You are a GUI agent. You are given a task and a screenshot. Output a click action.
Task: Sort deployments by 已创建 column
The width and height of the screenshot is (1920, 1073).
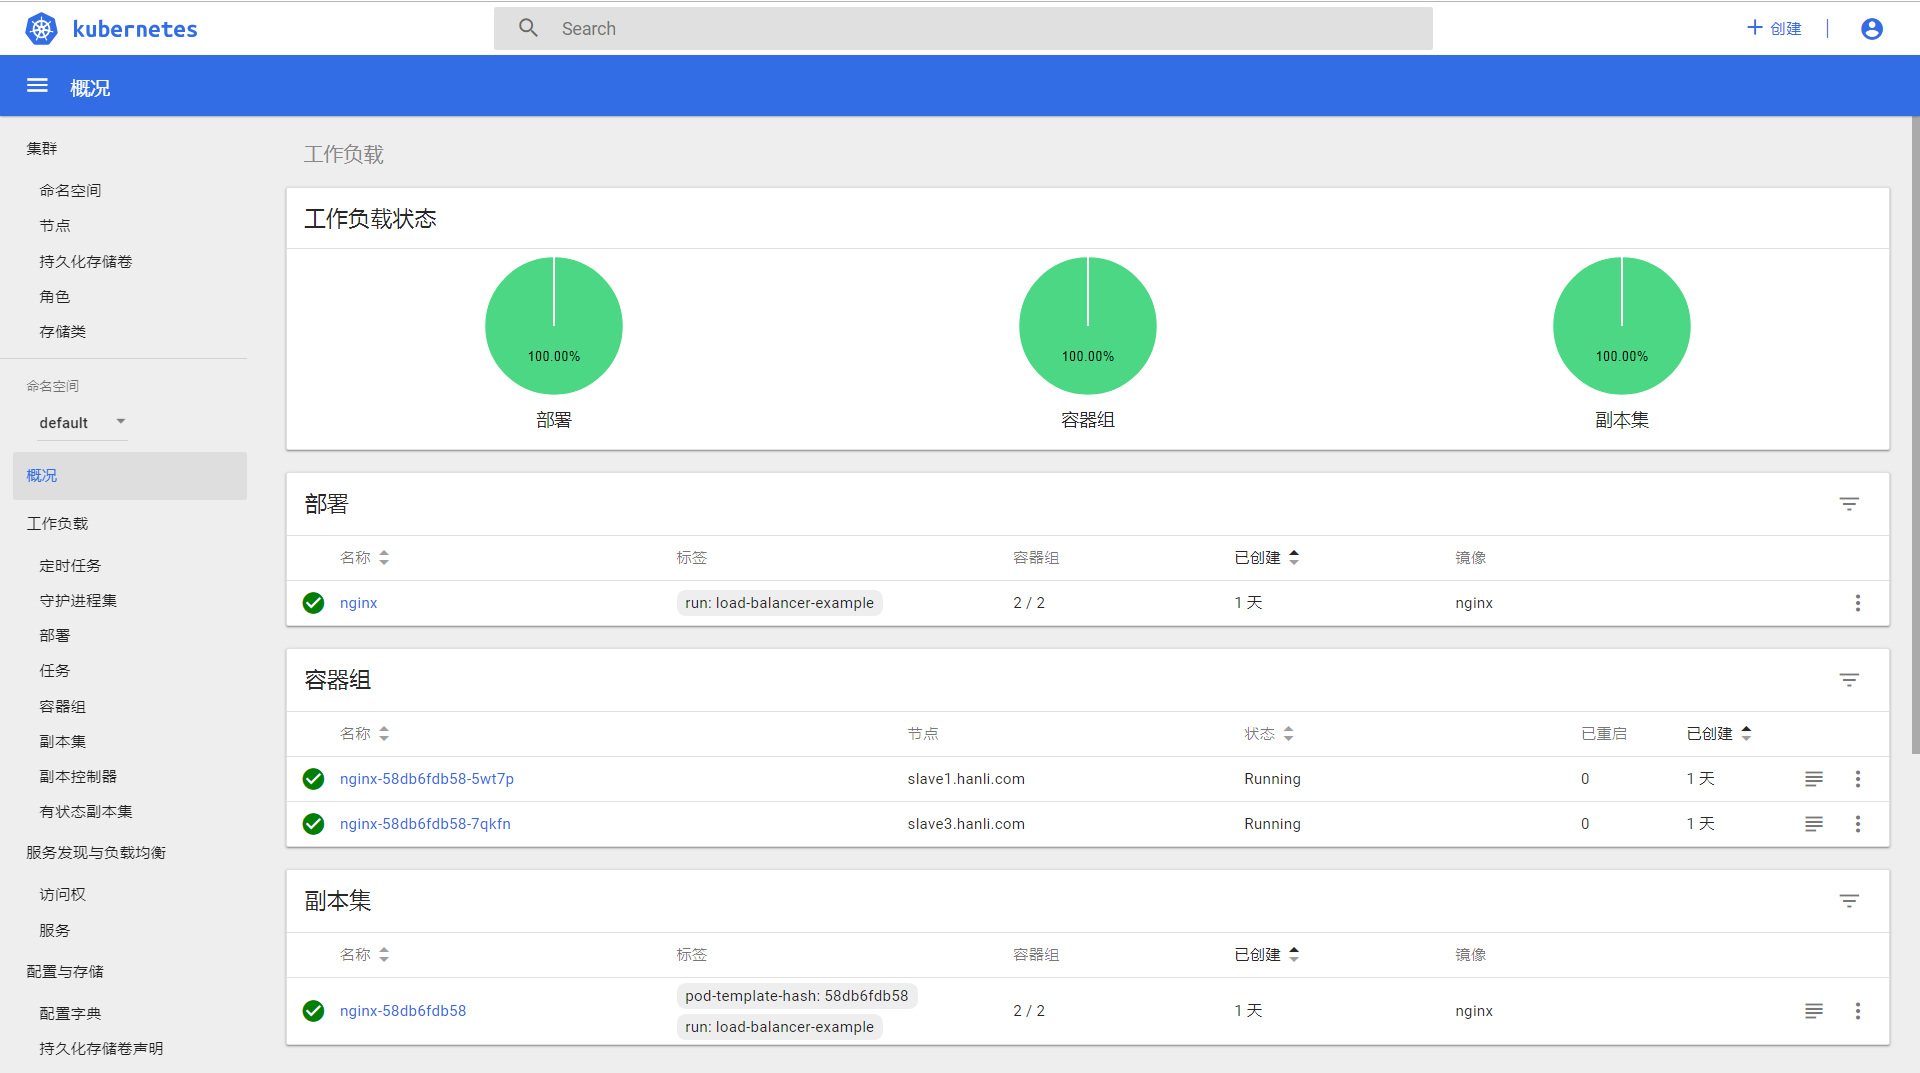pyautogui.click(x=1266, y=558)
